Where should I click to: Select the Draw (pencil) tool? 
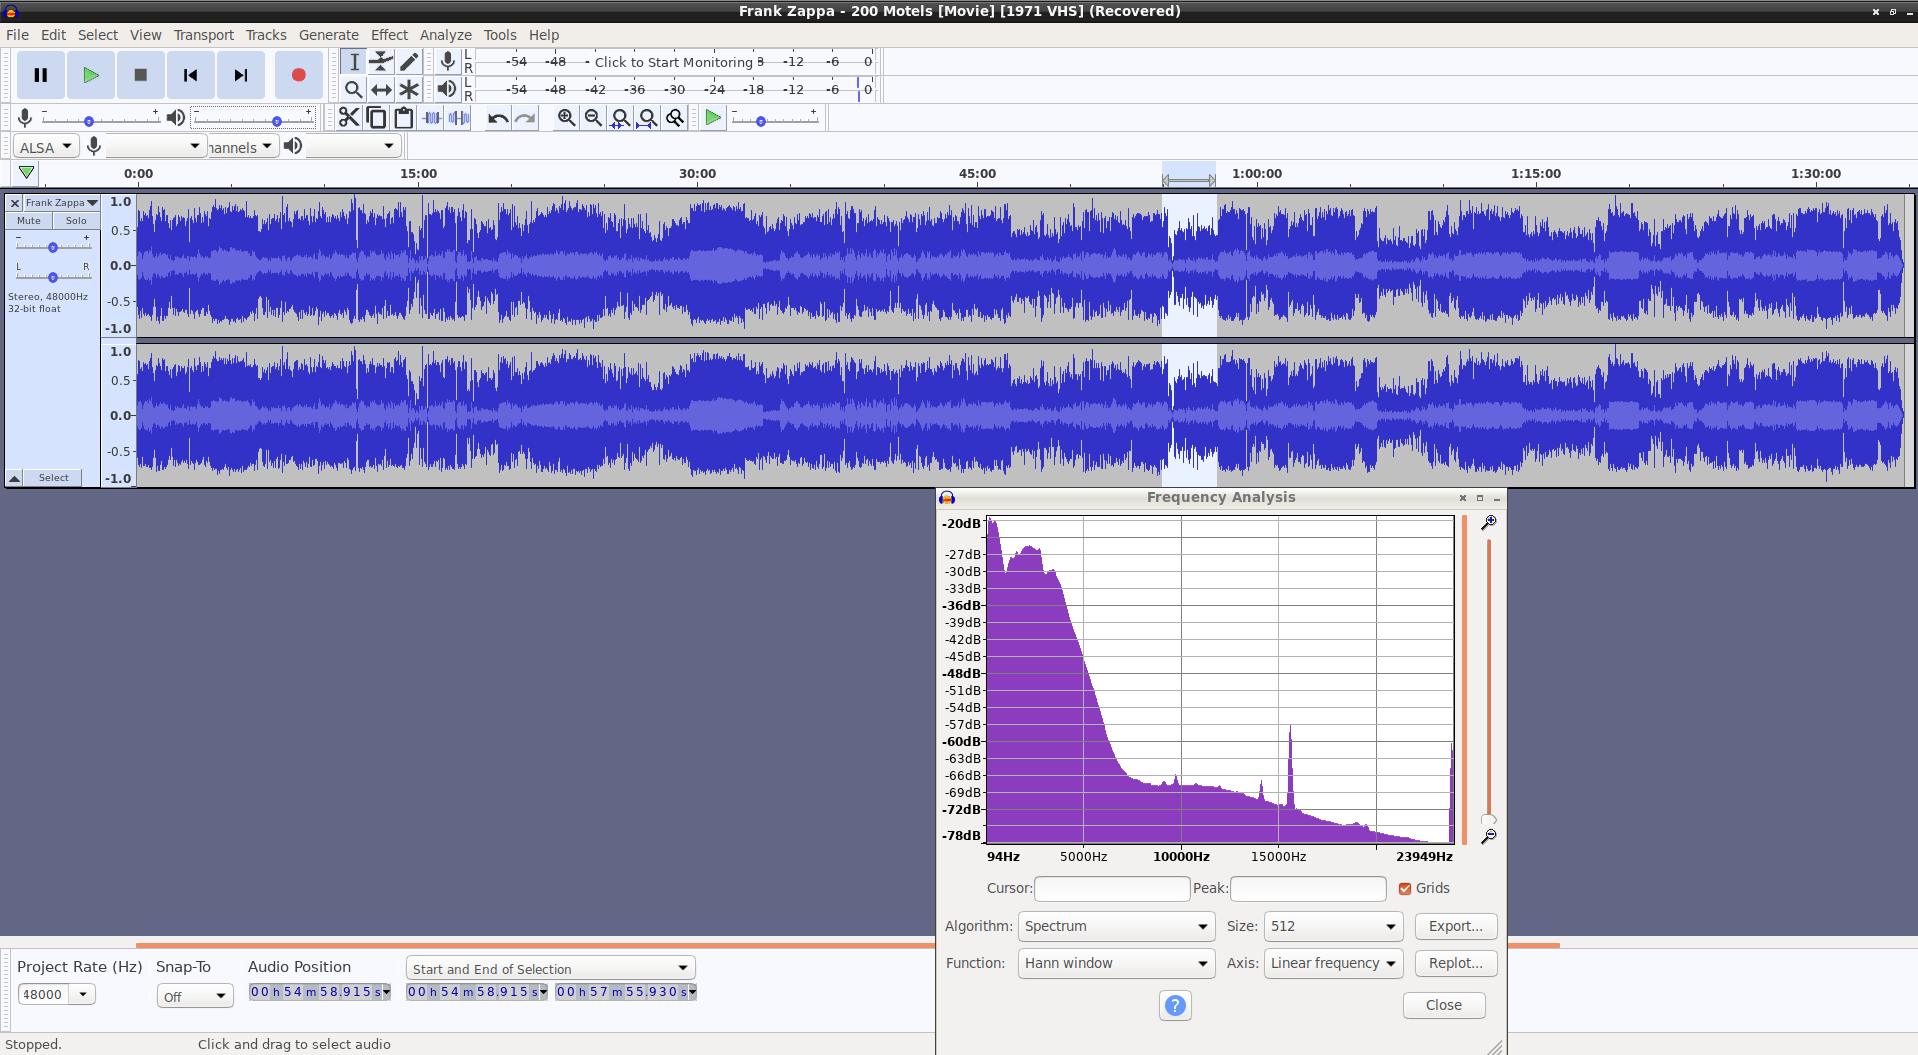point(409,62)
